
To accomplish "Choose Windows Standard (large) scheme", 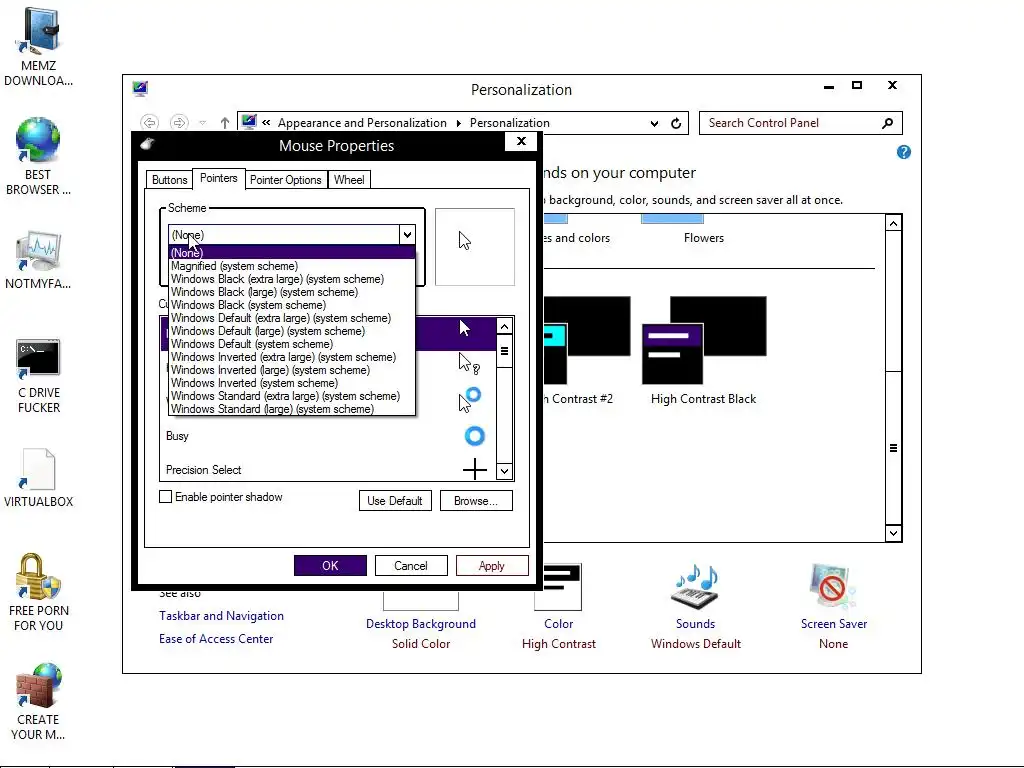I will (292, 409).
